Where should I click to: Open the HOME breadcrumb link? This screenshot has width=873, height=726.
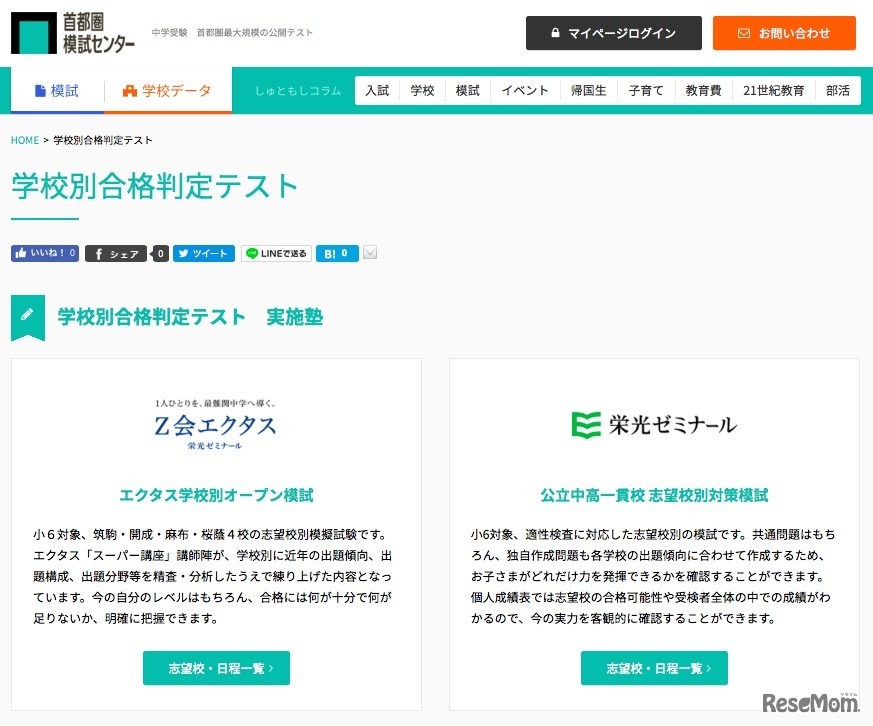[x=24, y=140]
